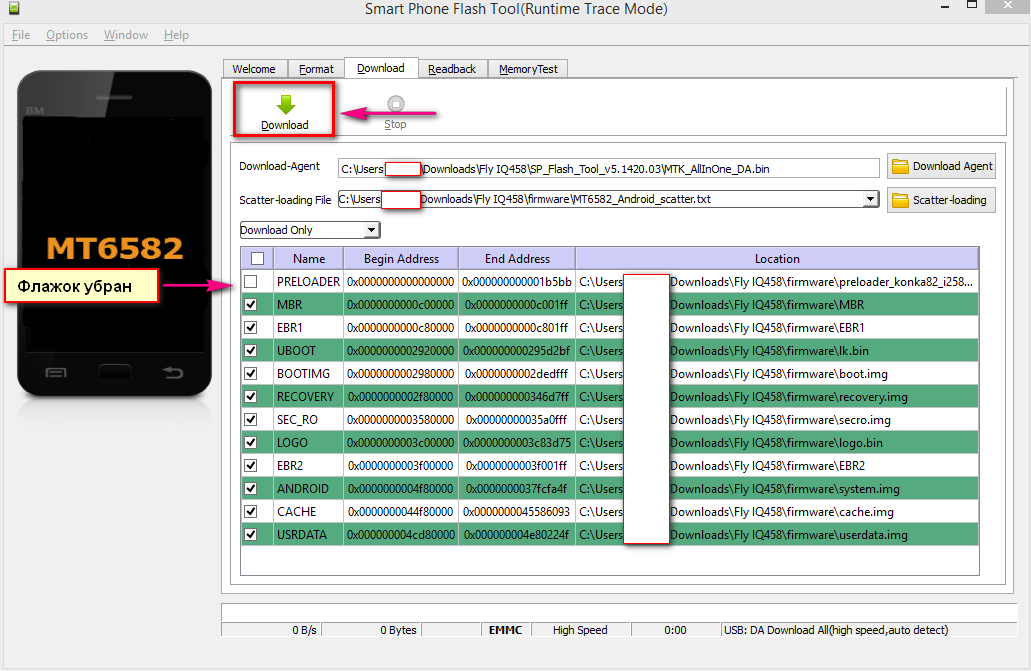Click the lk.bin location cell
The height and width of the screenshot is (671, 1031).
[777, 351]
